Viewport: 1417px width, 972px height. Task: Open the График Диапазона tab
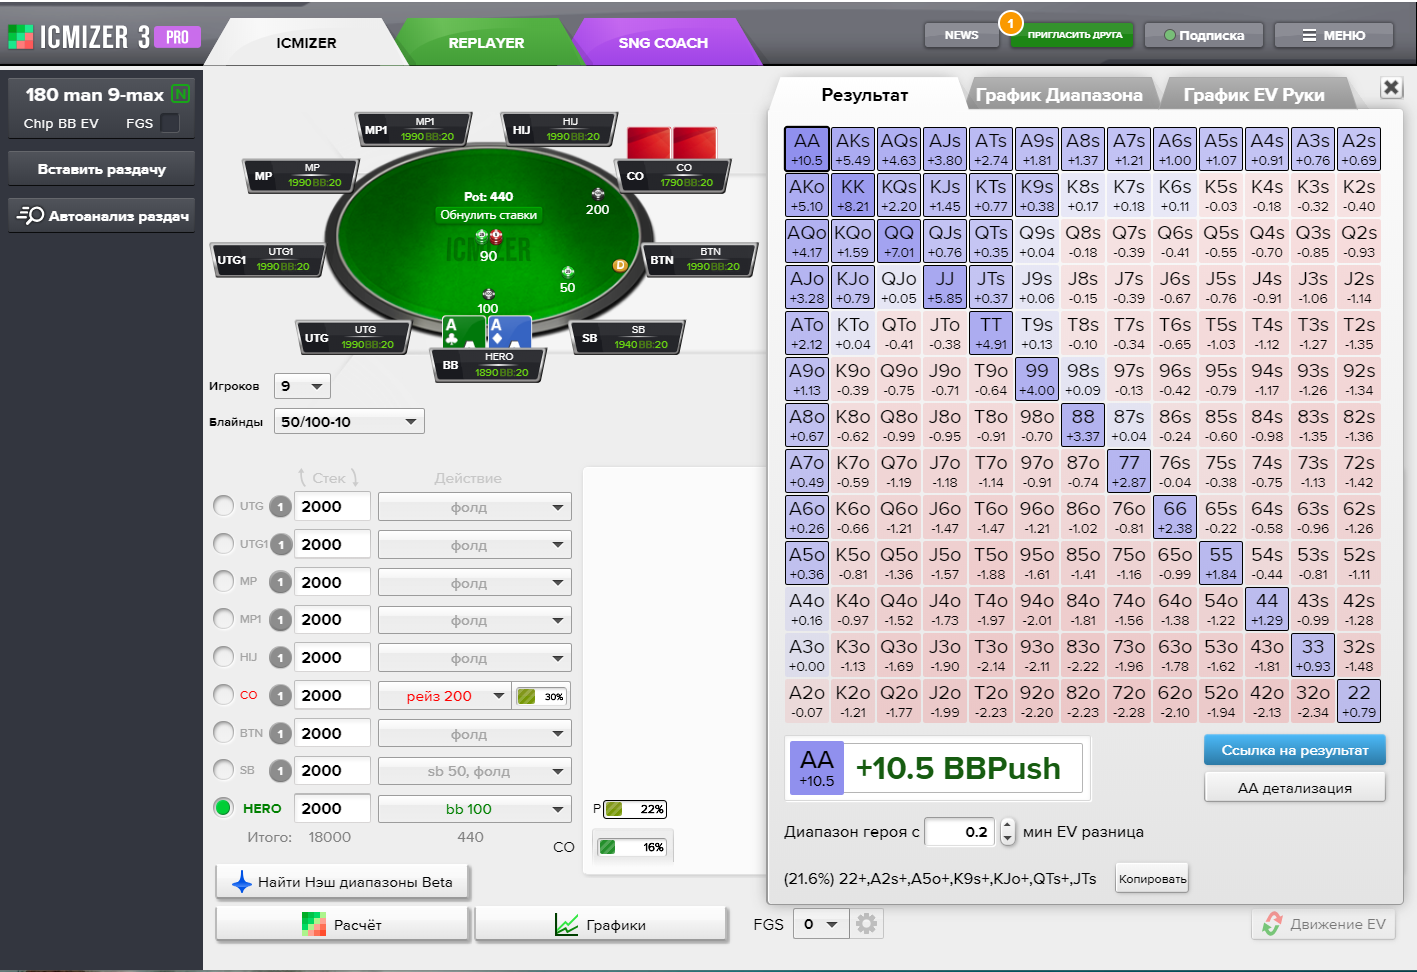[x=1059, y=95]
